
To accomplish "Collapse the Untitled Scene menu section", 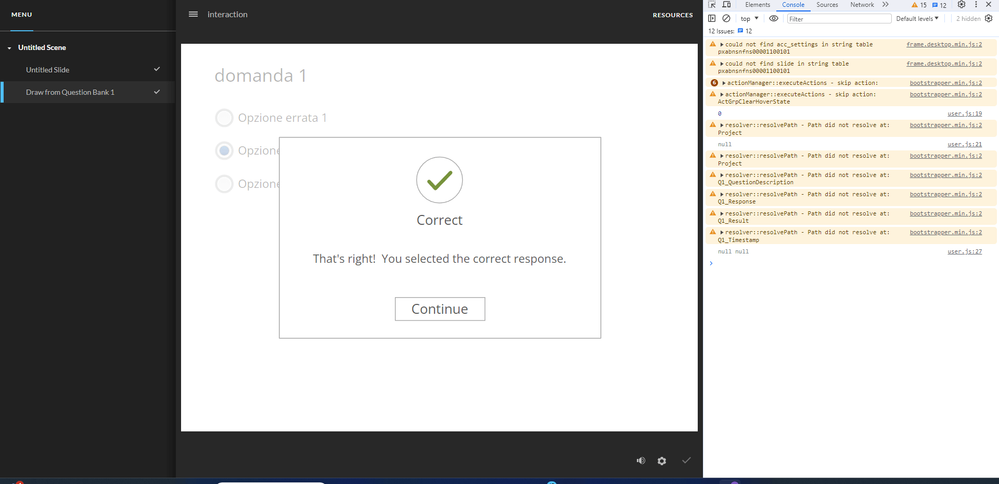I will coord(10,48).
